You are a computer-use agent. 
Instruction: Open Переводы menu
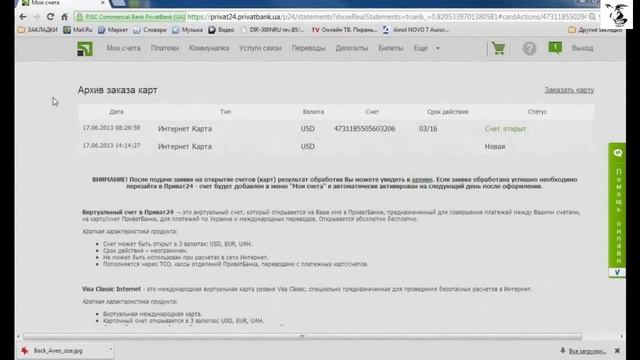[x=309, y=48]
